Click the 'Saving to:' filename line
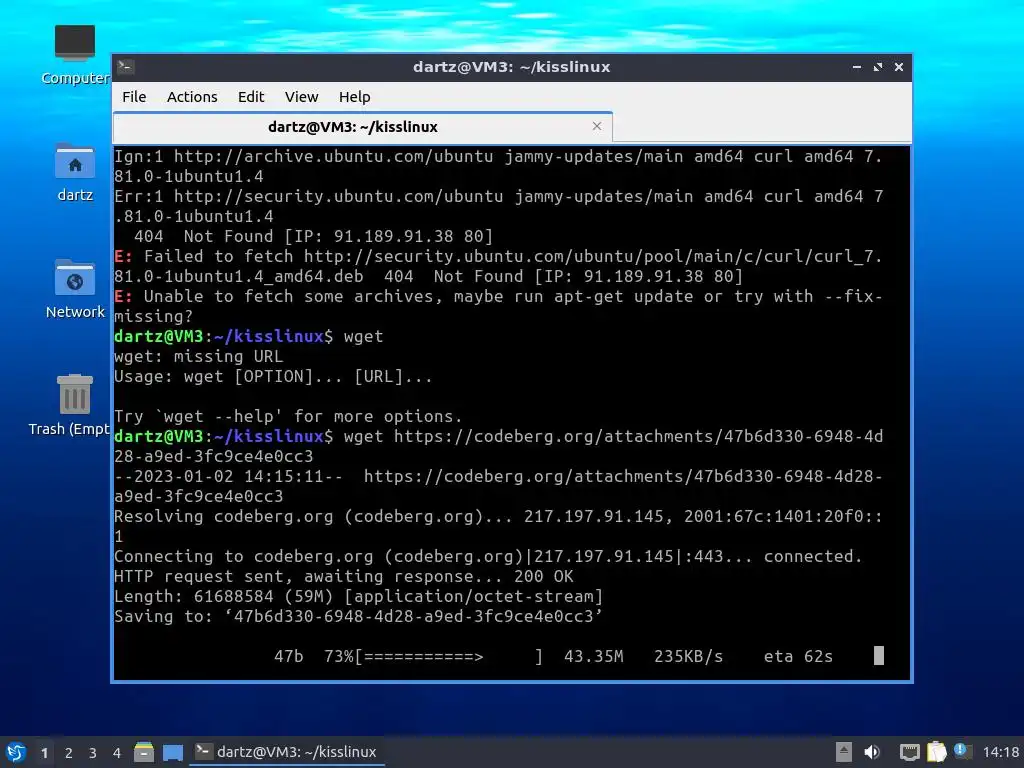The image size is (1024, 768). 358,616
